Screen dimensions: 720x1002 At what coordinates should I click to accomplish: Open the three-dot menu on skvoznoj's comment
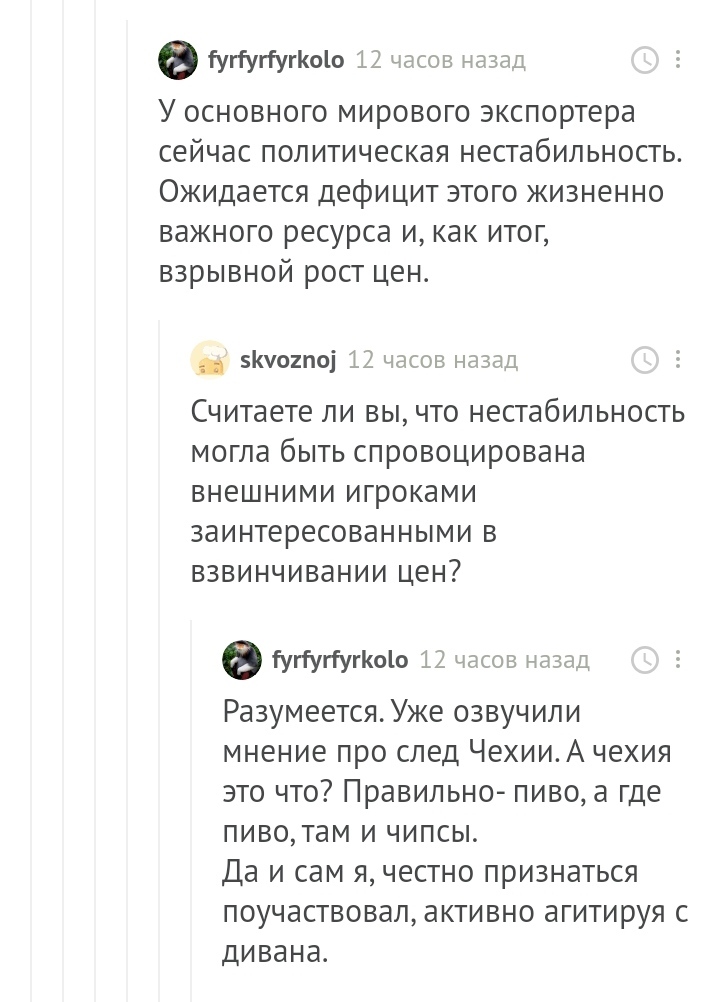(x=679, y=359)
